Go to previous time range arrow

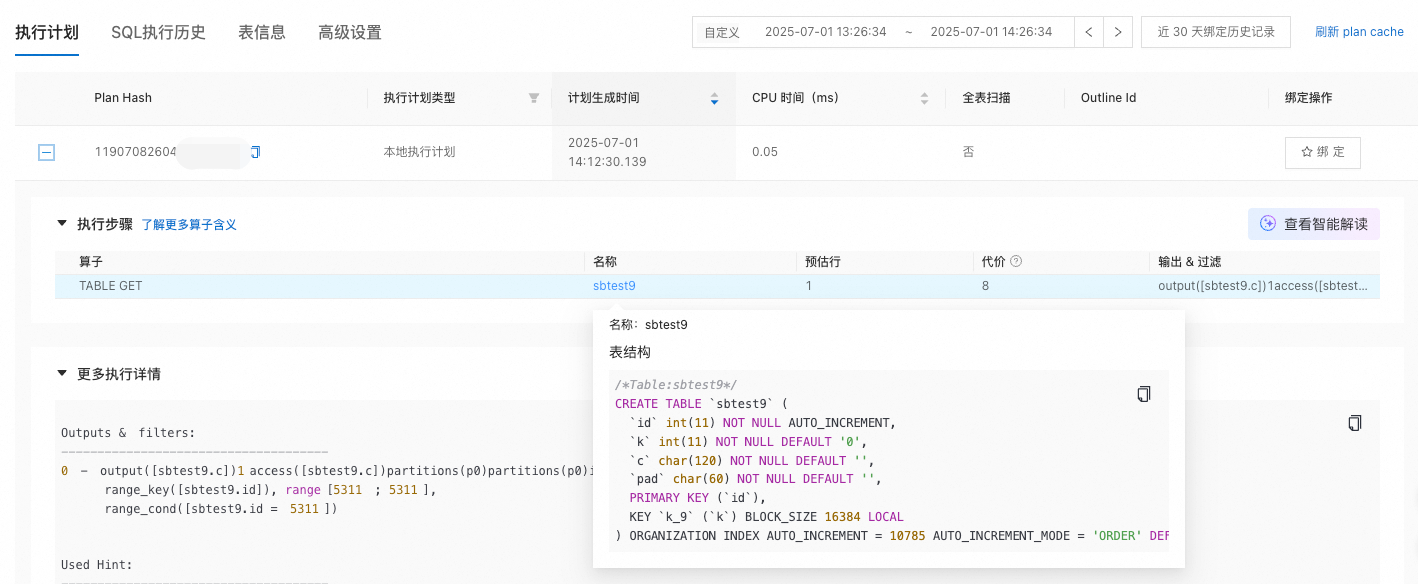(1089, 32)
